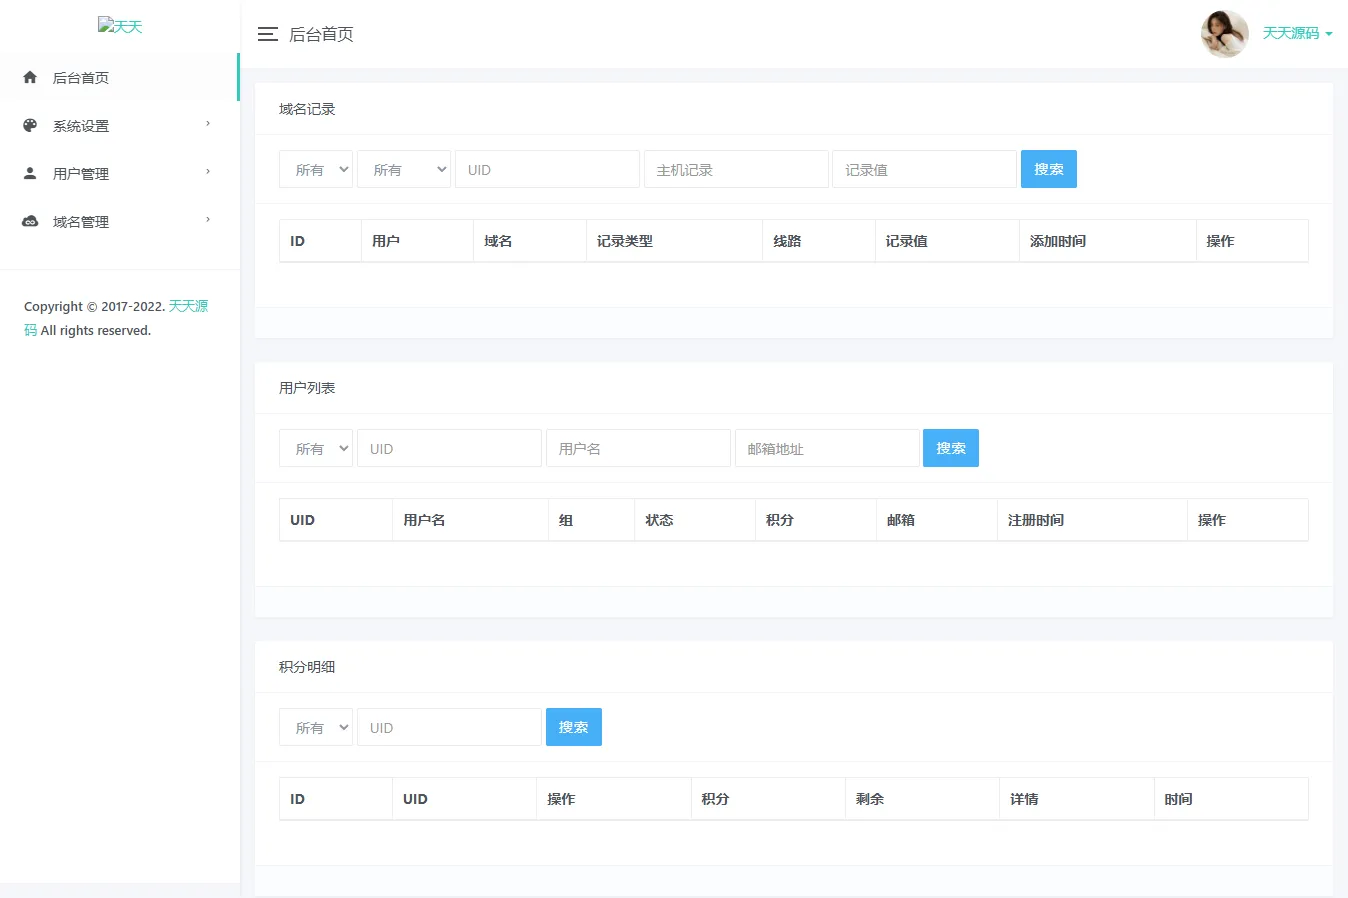
Task: Click 积分明细 panel title
Action: click(x=307, y=667)
